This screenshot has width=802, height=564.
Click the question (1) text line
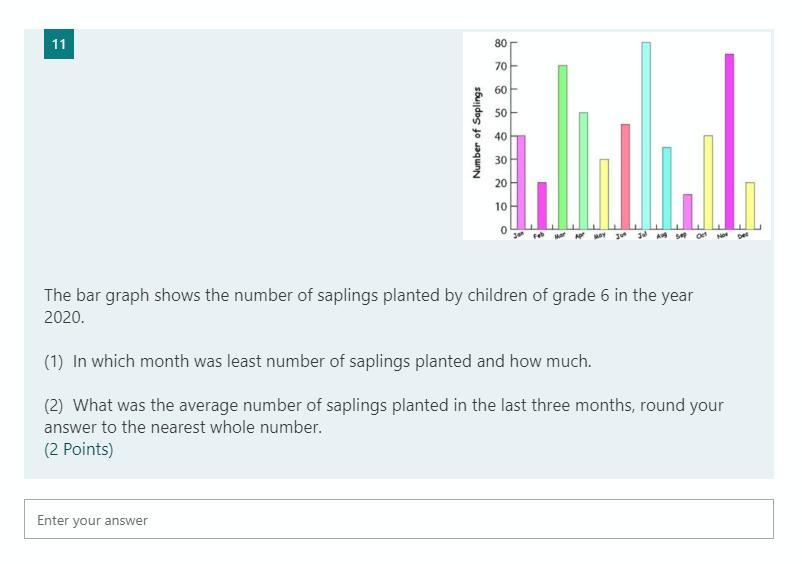(x=317, y=361)
